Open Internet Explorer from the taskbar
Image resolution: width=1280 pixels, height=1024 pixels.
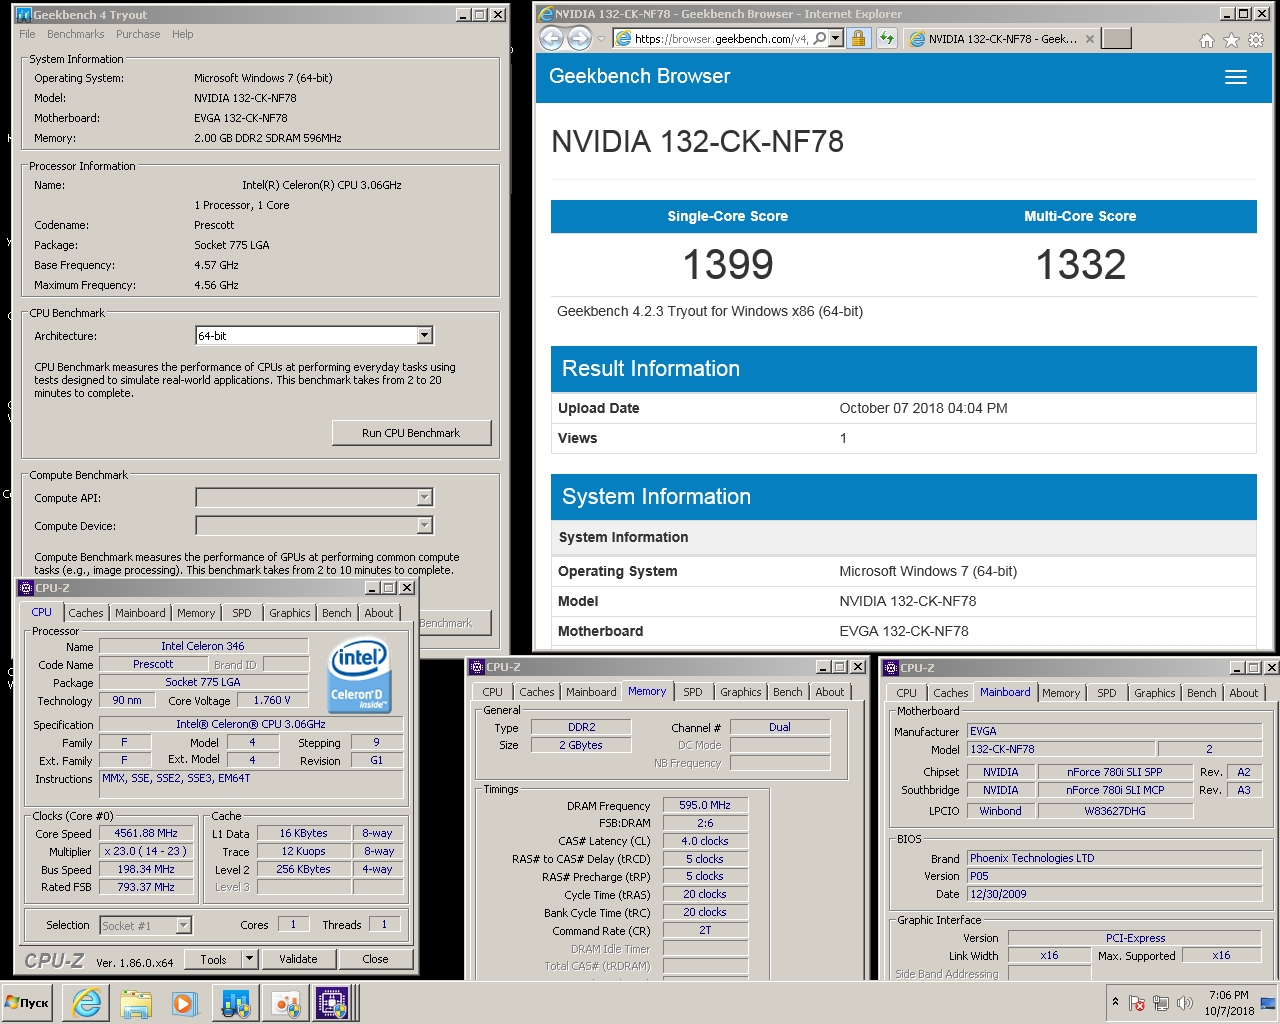tap(87, 1003)
